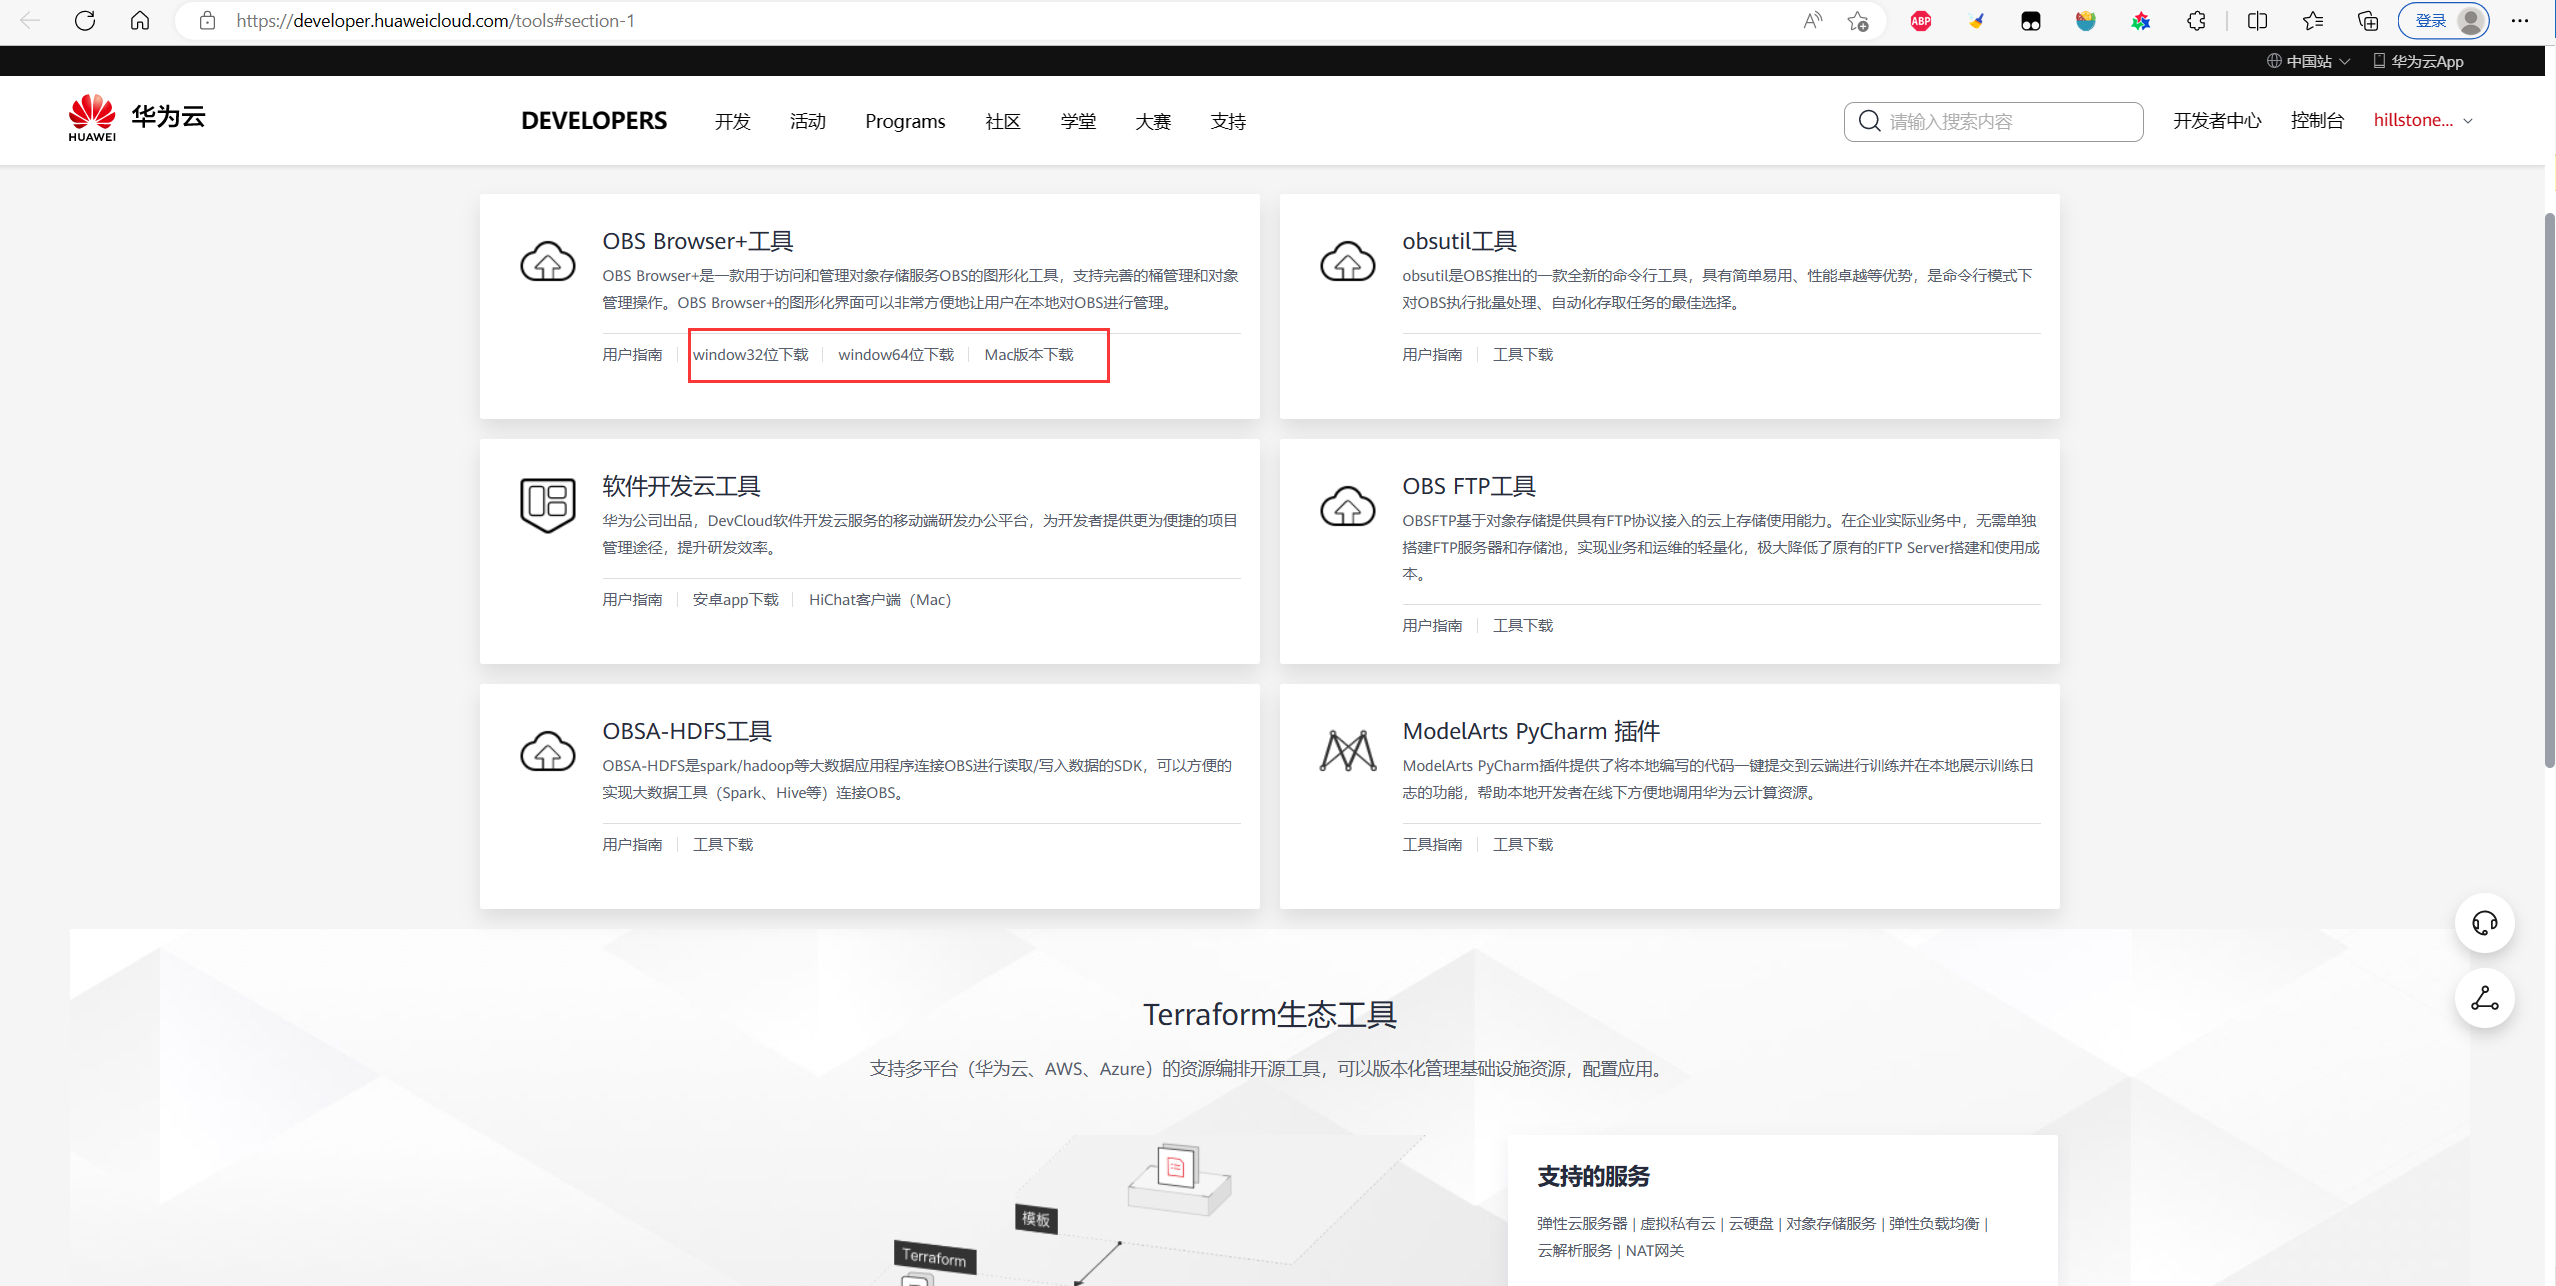The height and width of the screenshot is (1286, 2556).
Task: Open the 控制台 console link
Action: click(x=2317, y=120)
